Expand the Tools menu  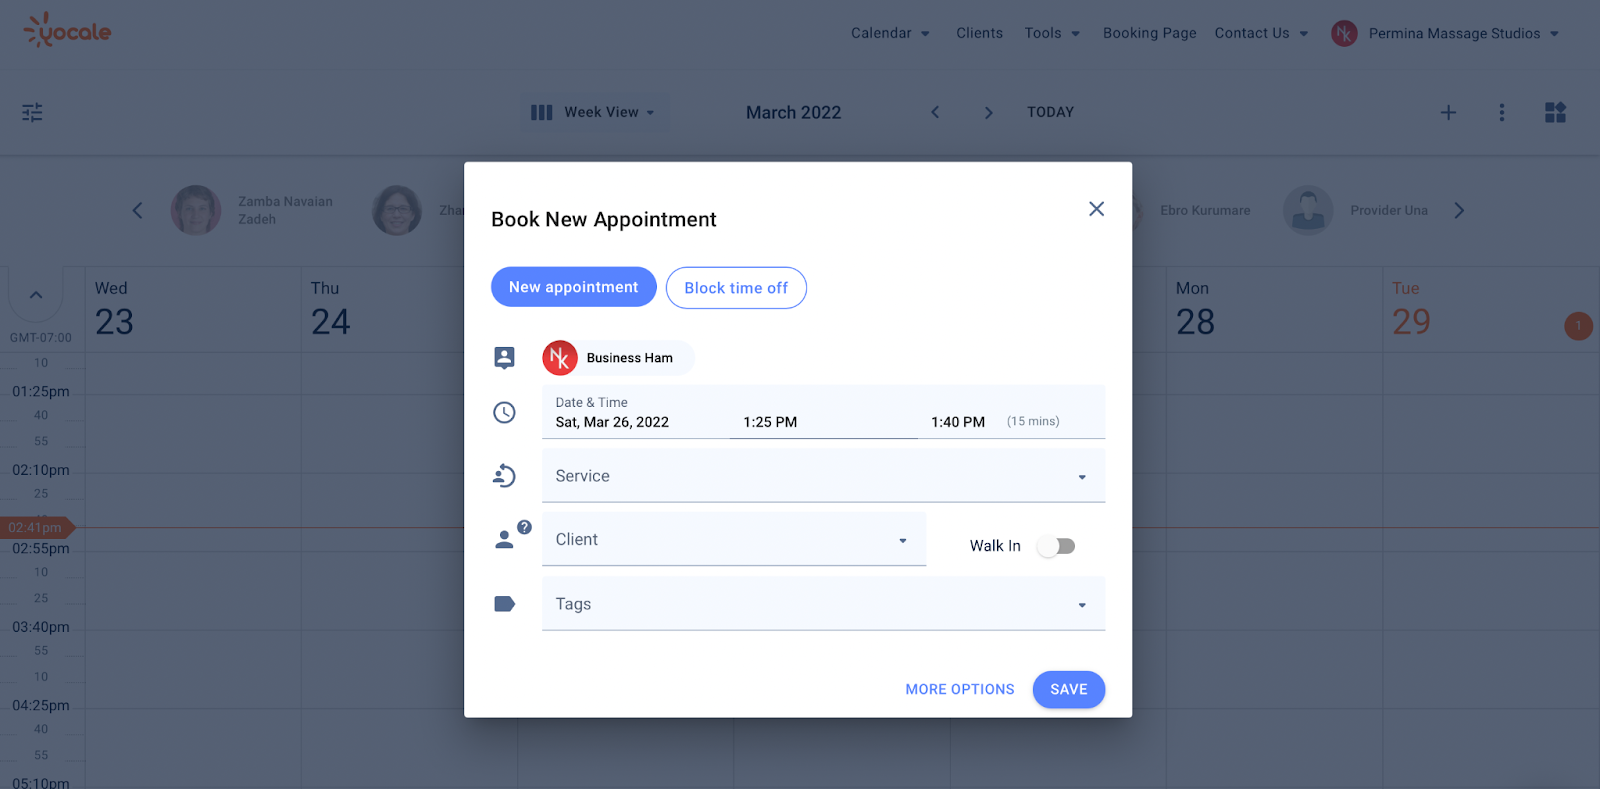(x=1052, y=33)
